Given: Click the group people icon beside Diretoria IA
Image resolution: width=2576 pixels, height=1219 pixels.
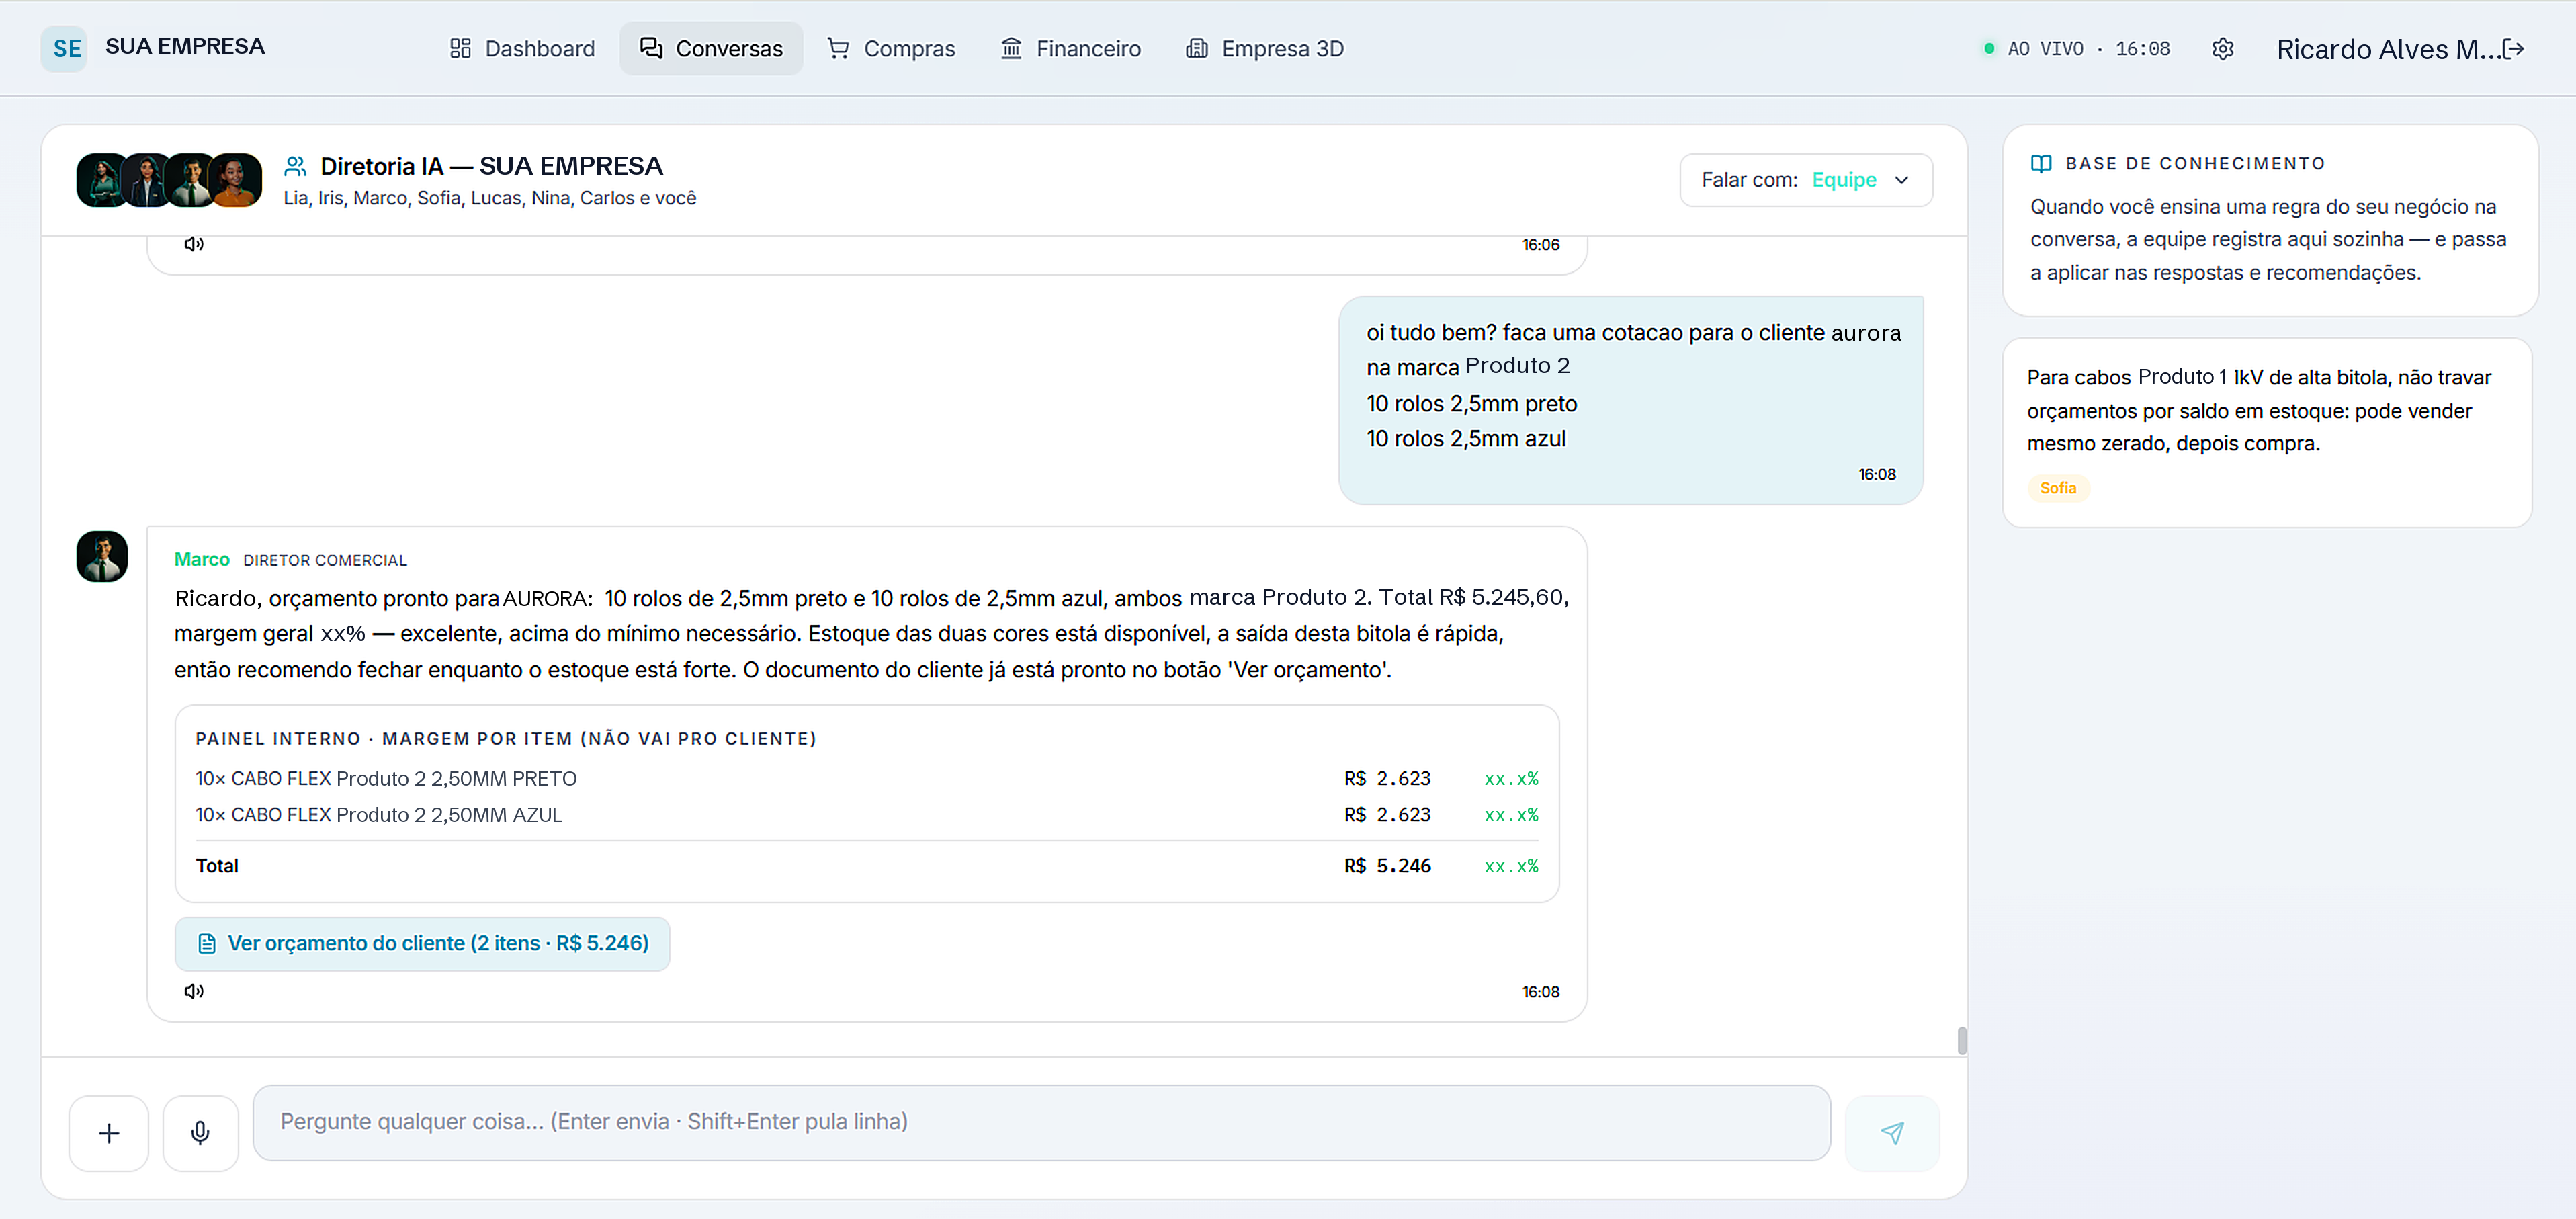Looking at the screenshot, I should click(x=295, y=166).
